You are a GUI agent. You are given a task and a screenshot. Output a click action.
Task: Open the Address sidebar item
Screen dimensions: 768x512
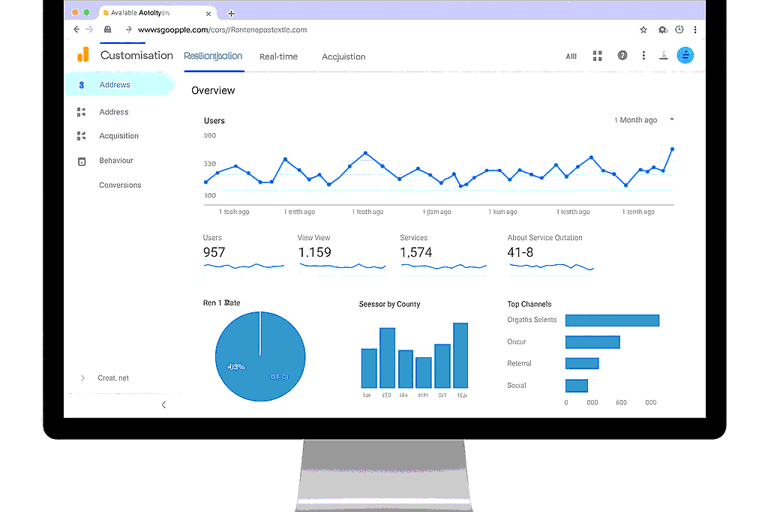pos(114,112)
